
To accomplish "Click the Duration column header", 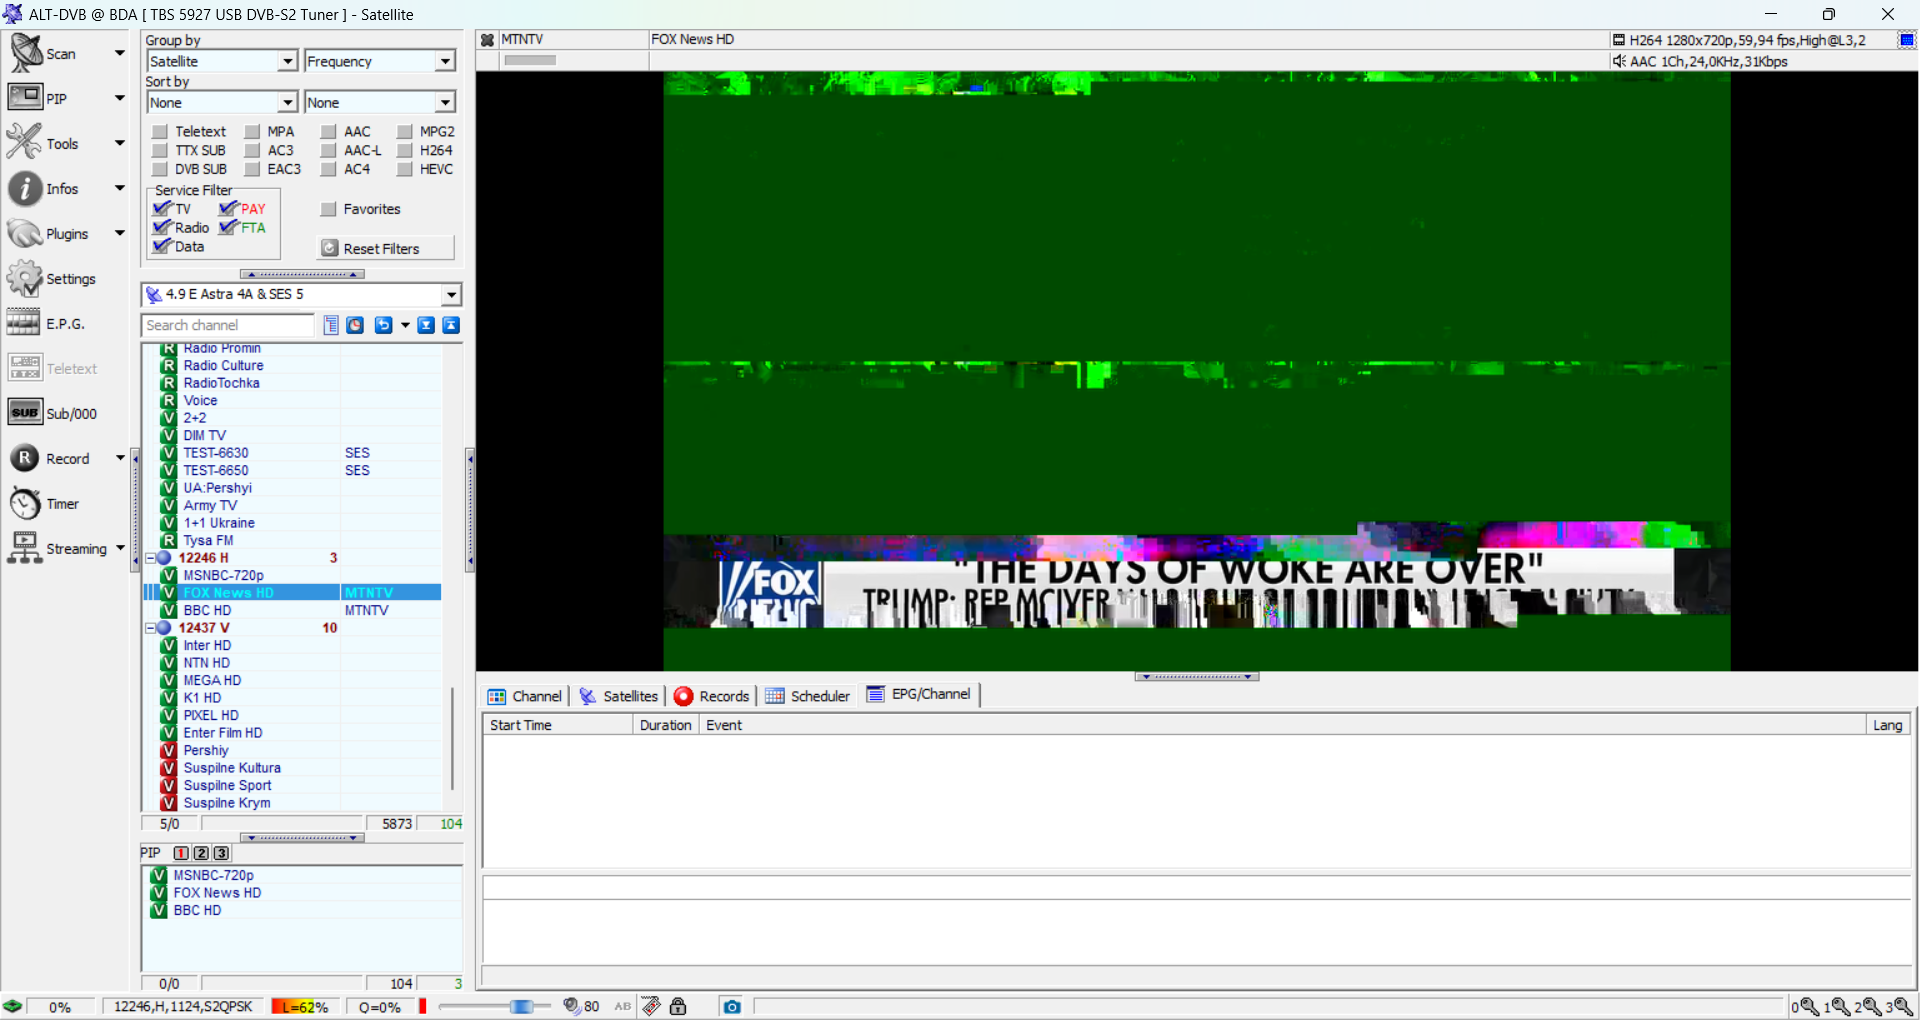I will point(665,725).
